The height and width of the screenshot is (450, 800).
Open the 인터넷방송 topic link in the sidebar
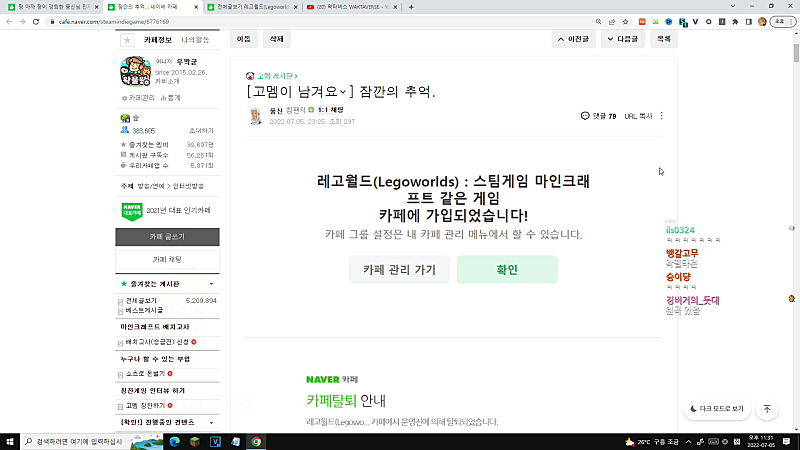pos(188,186)
